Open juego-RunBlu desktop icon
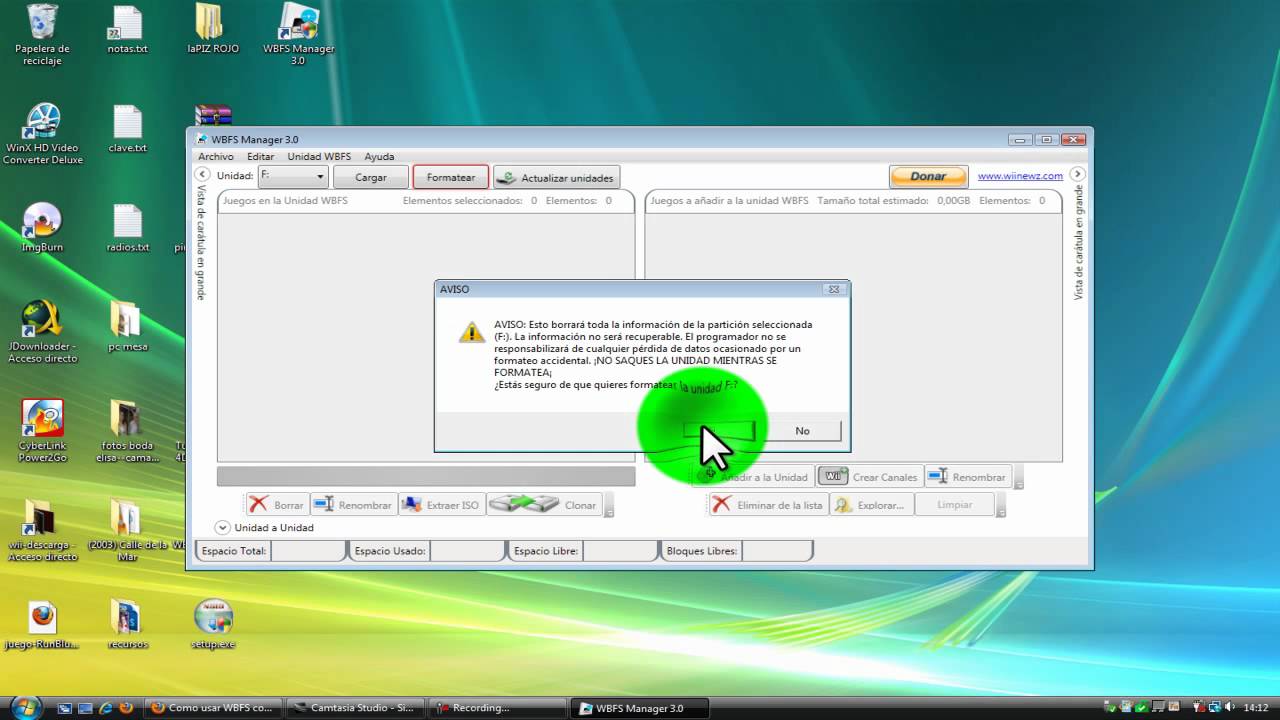1280x720 pixels. (x=42, y=626)
